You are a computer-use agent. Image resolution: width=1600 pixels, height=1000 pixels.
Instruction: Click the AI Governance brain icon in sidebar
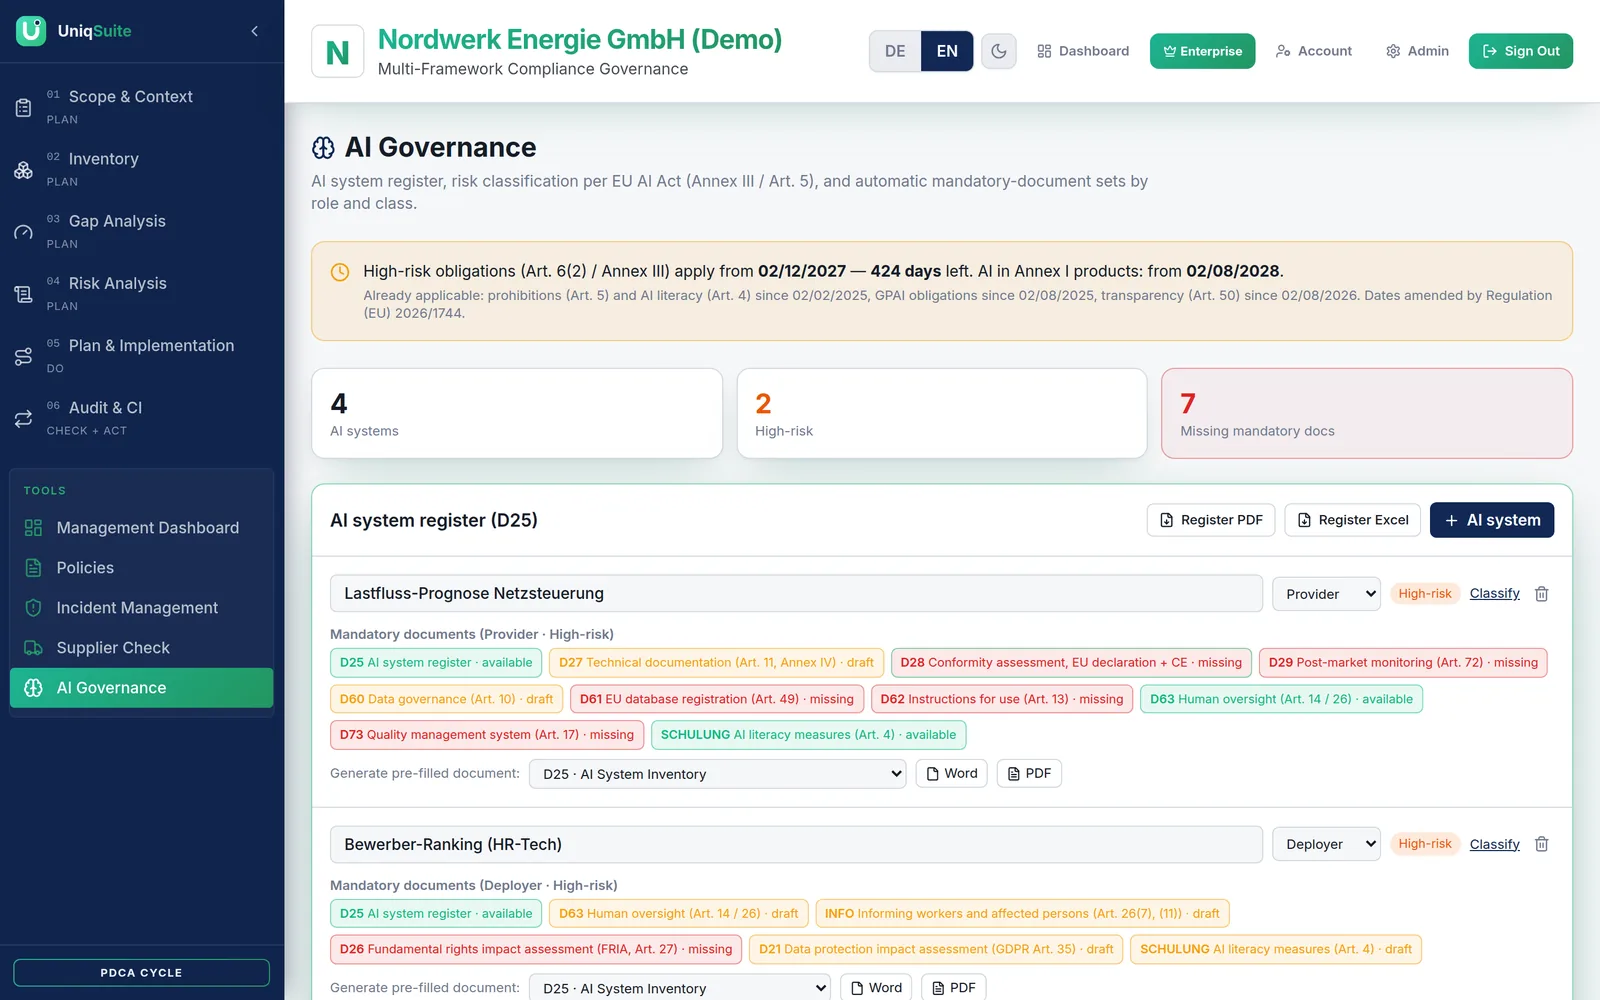coord(33,688)
